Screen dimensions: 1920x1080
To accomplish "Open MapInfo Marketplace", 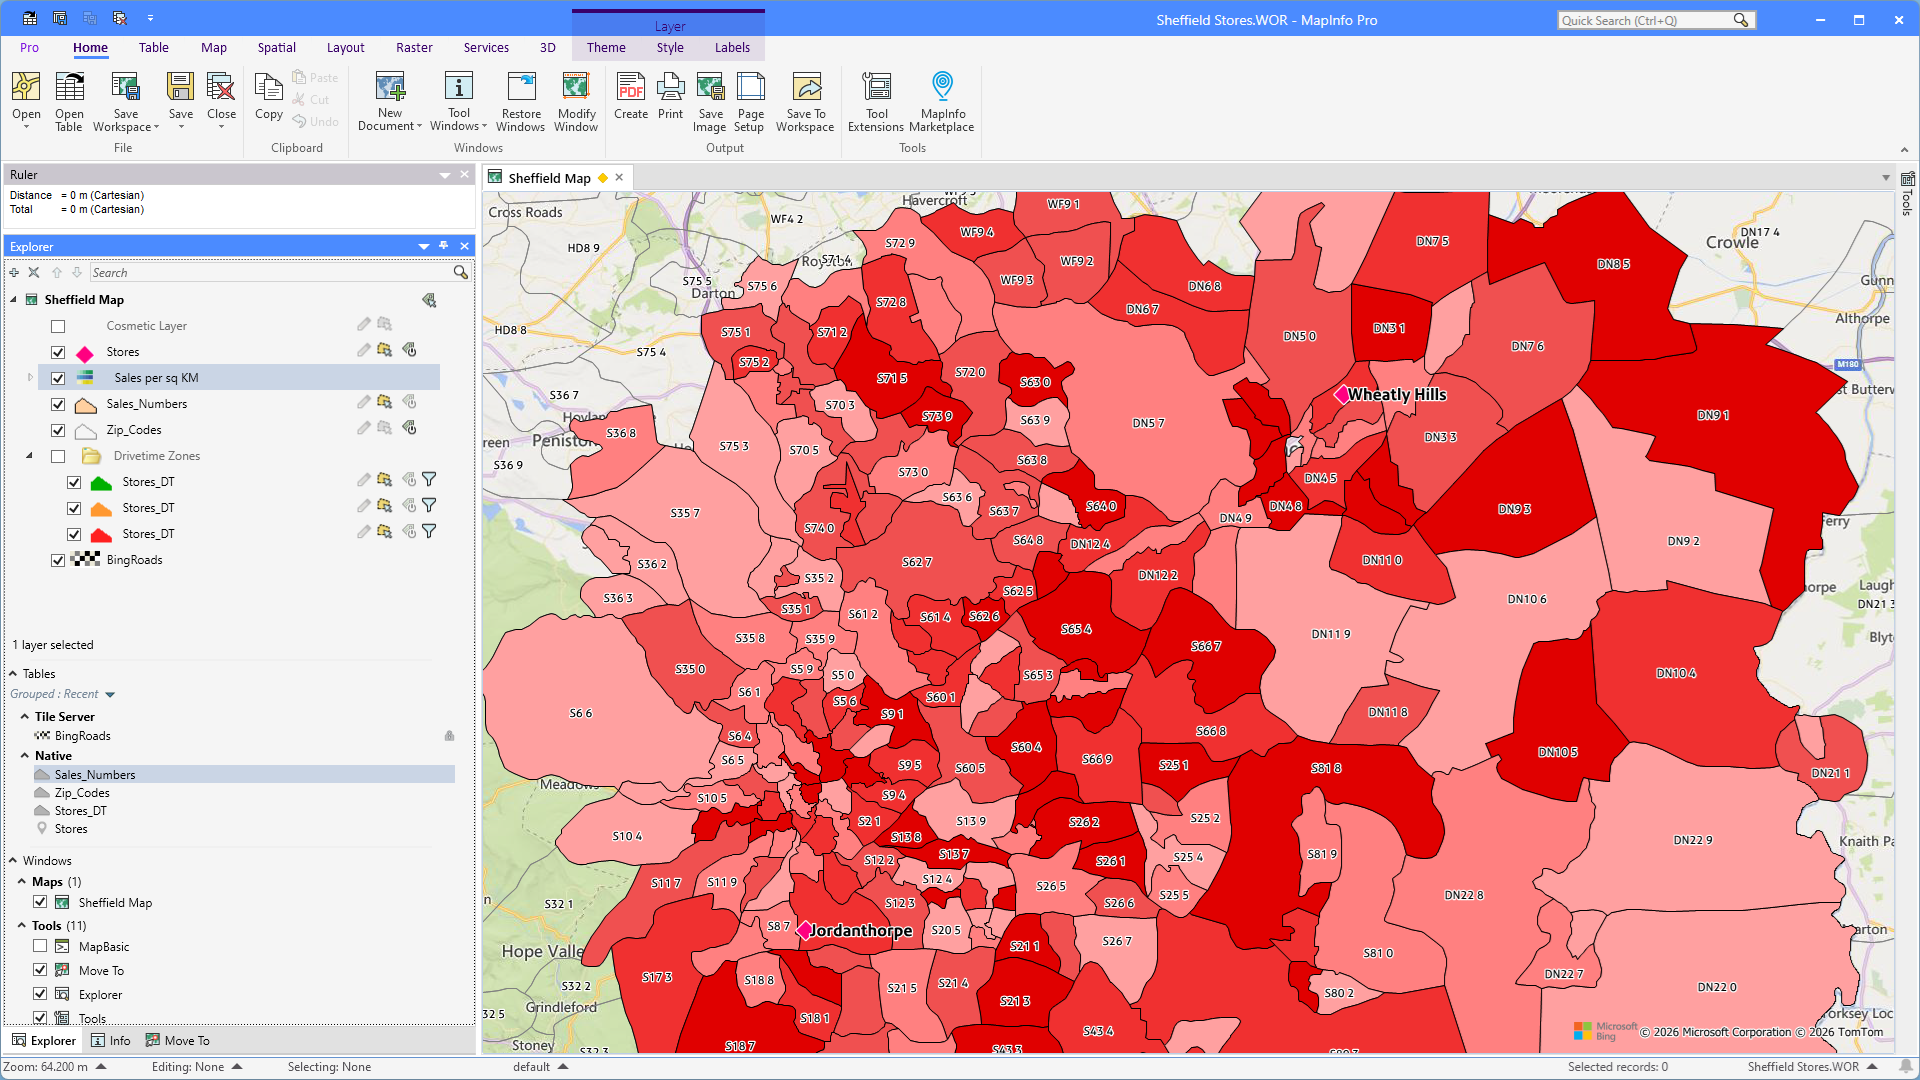I will click(942, 101).
